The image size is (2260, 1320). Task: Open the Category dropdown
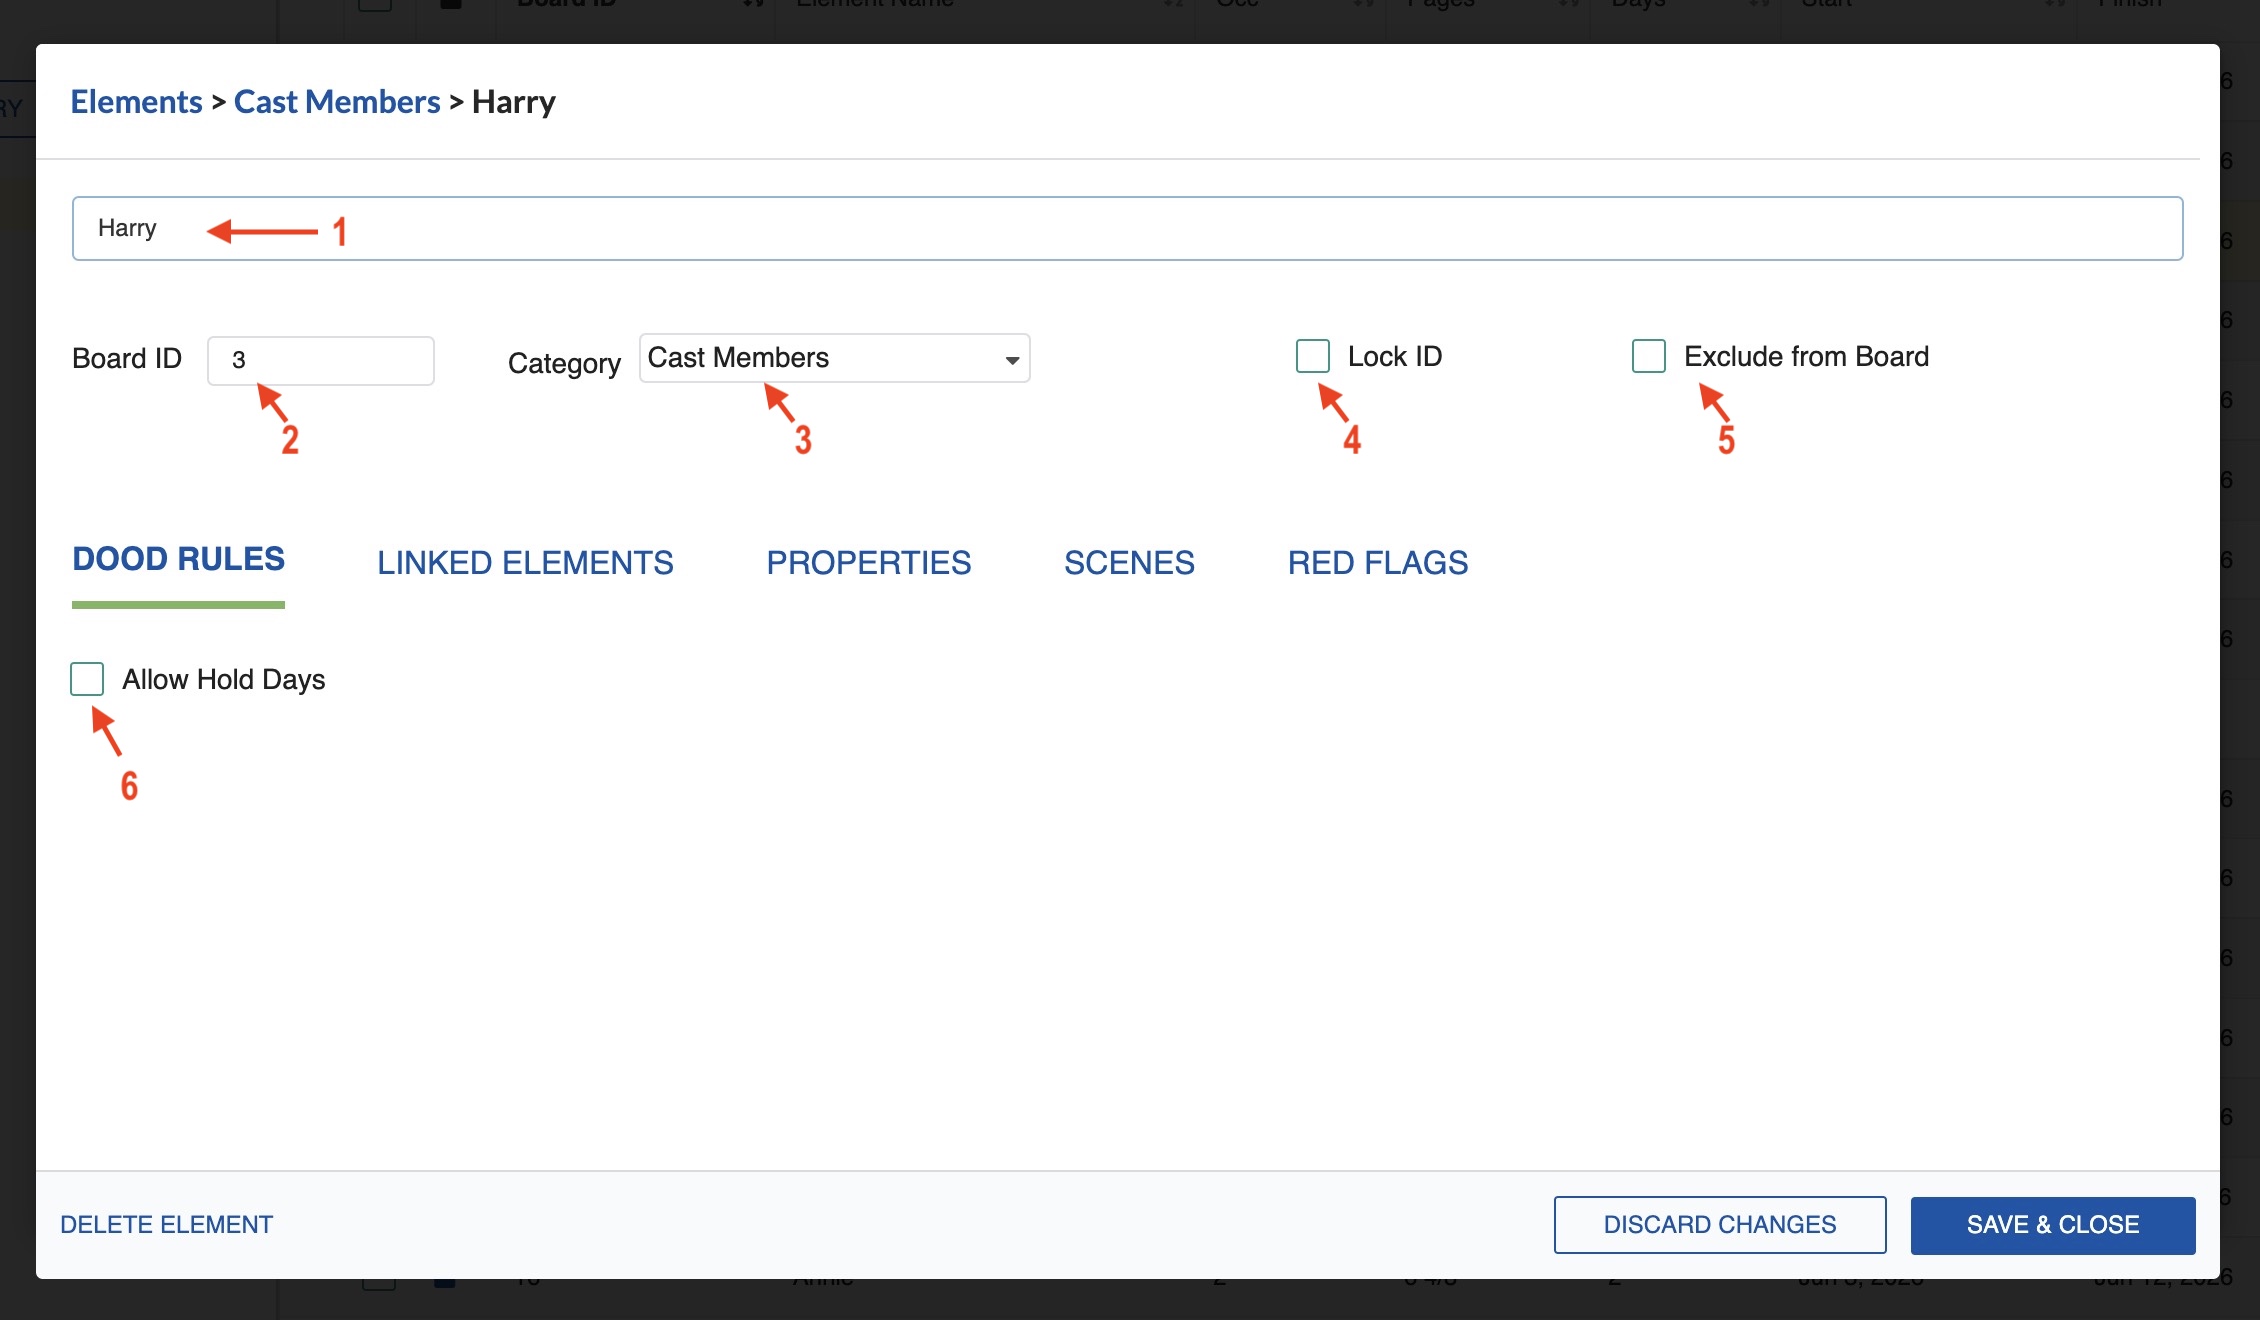point(834,358)
